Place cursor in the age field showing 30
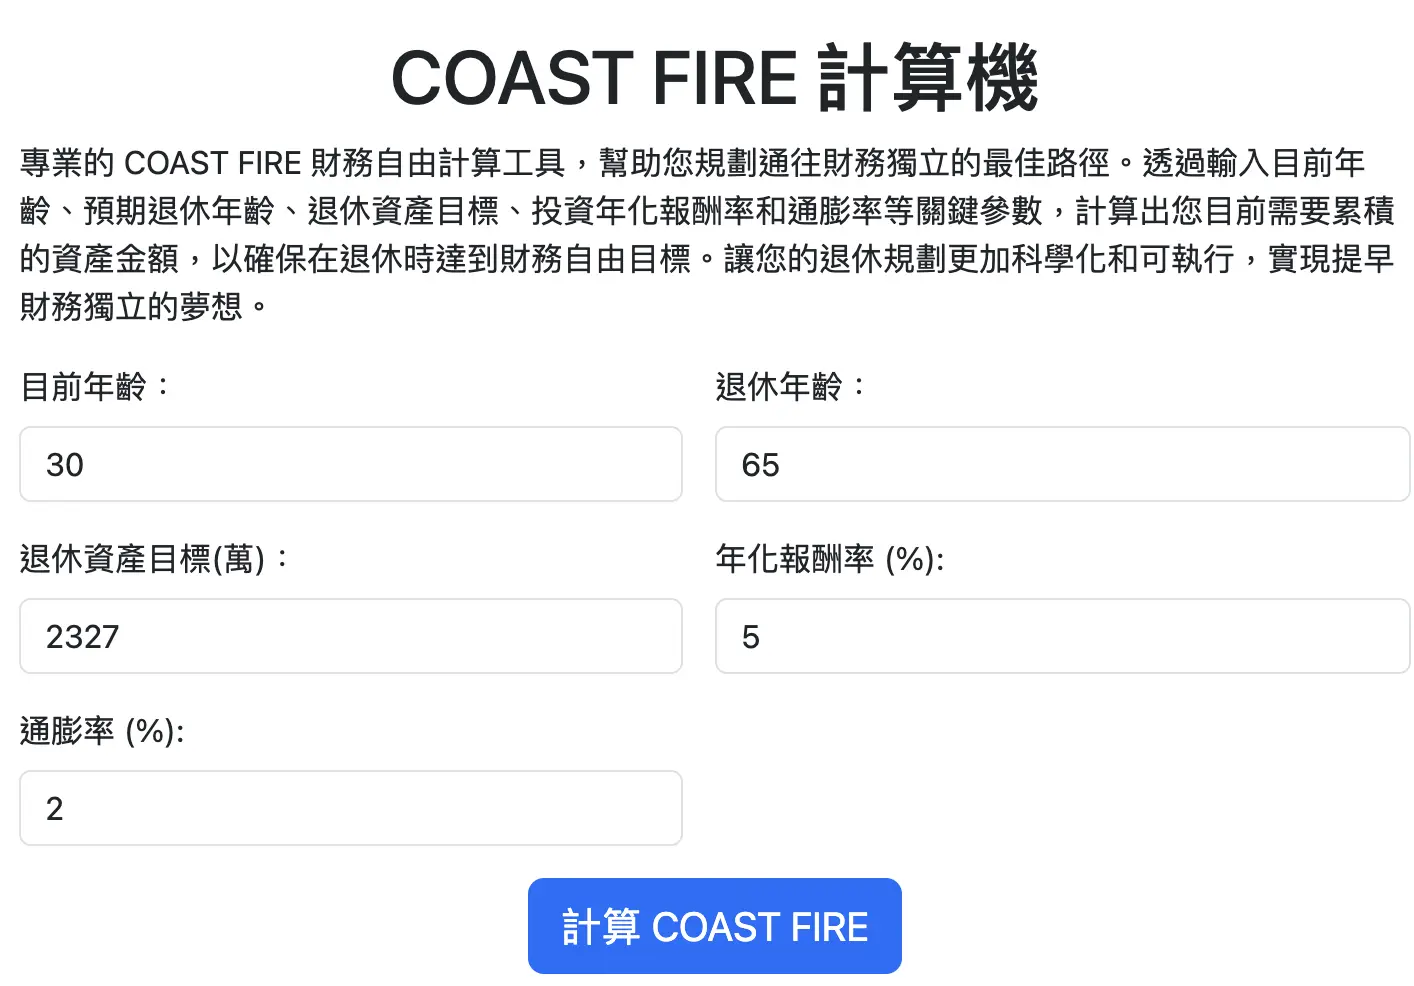Screen dimensions: 1414x986 click(x=350, y=464)
